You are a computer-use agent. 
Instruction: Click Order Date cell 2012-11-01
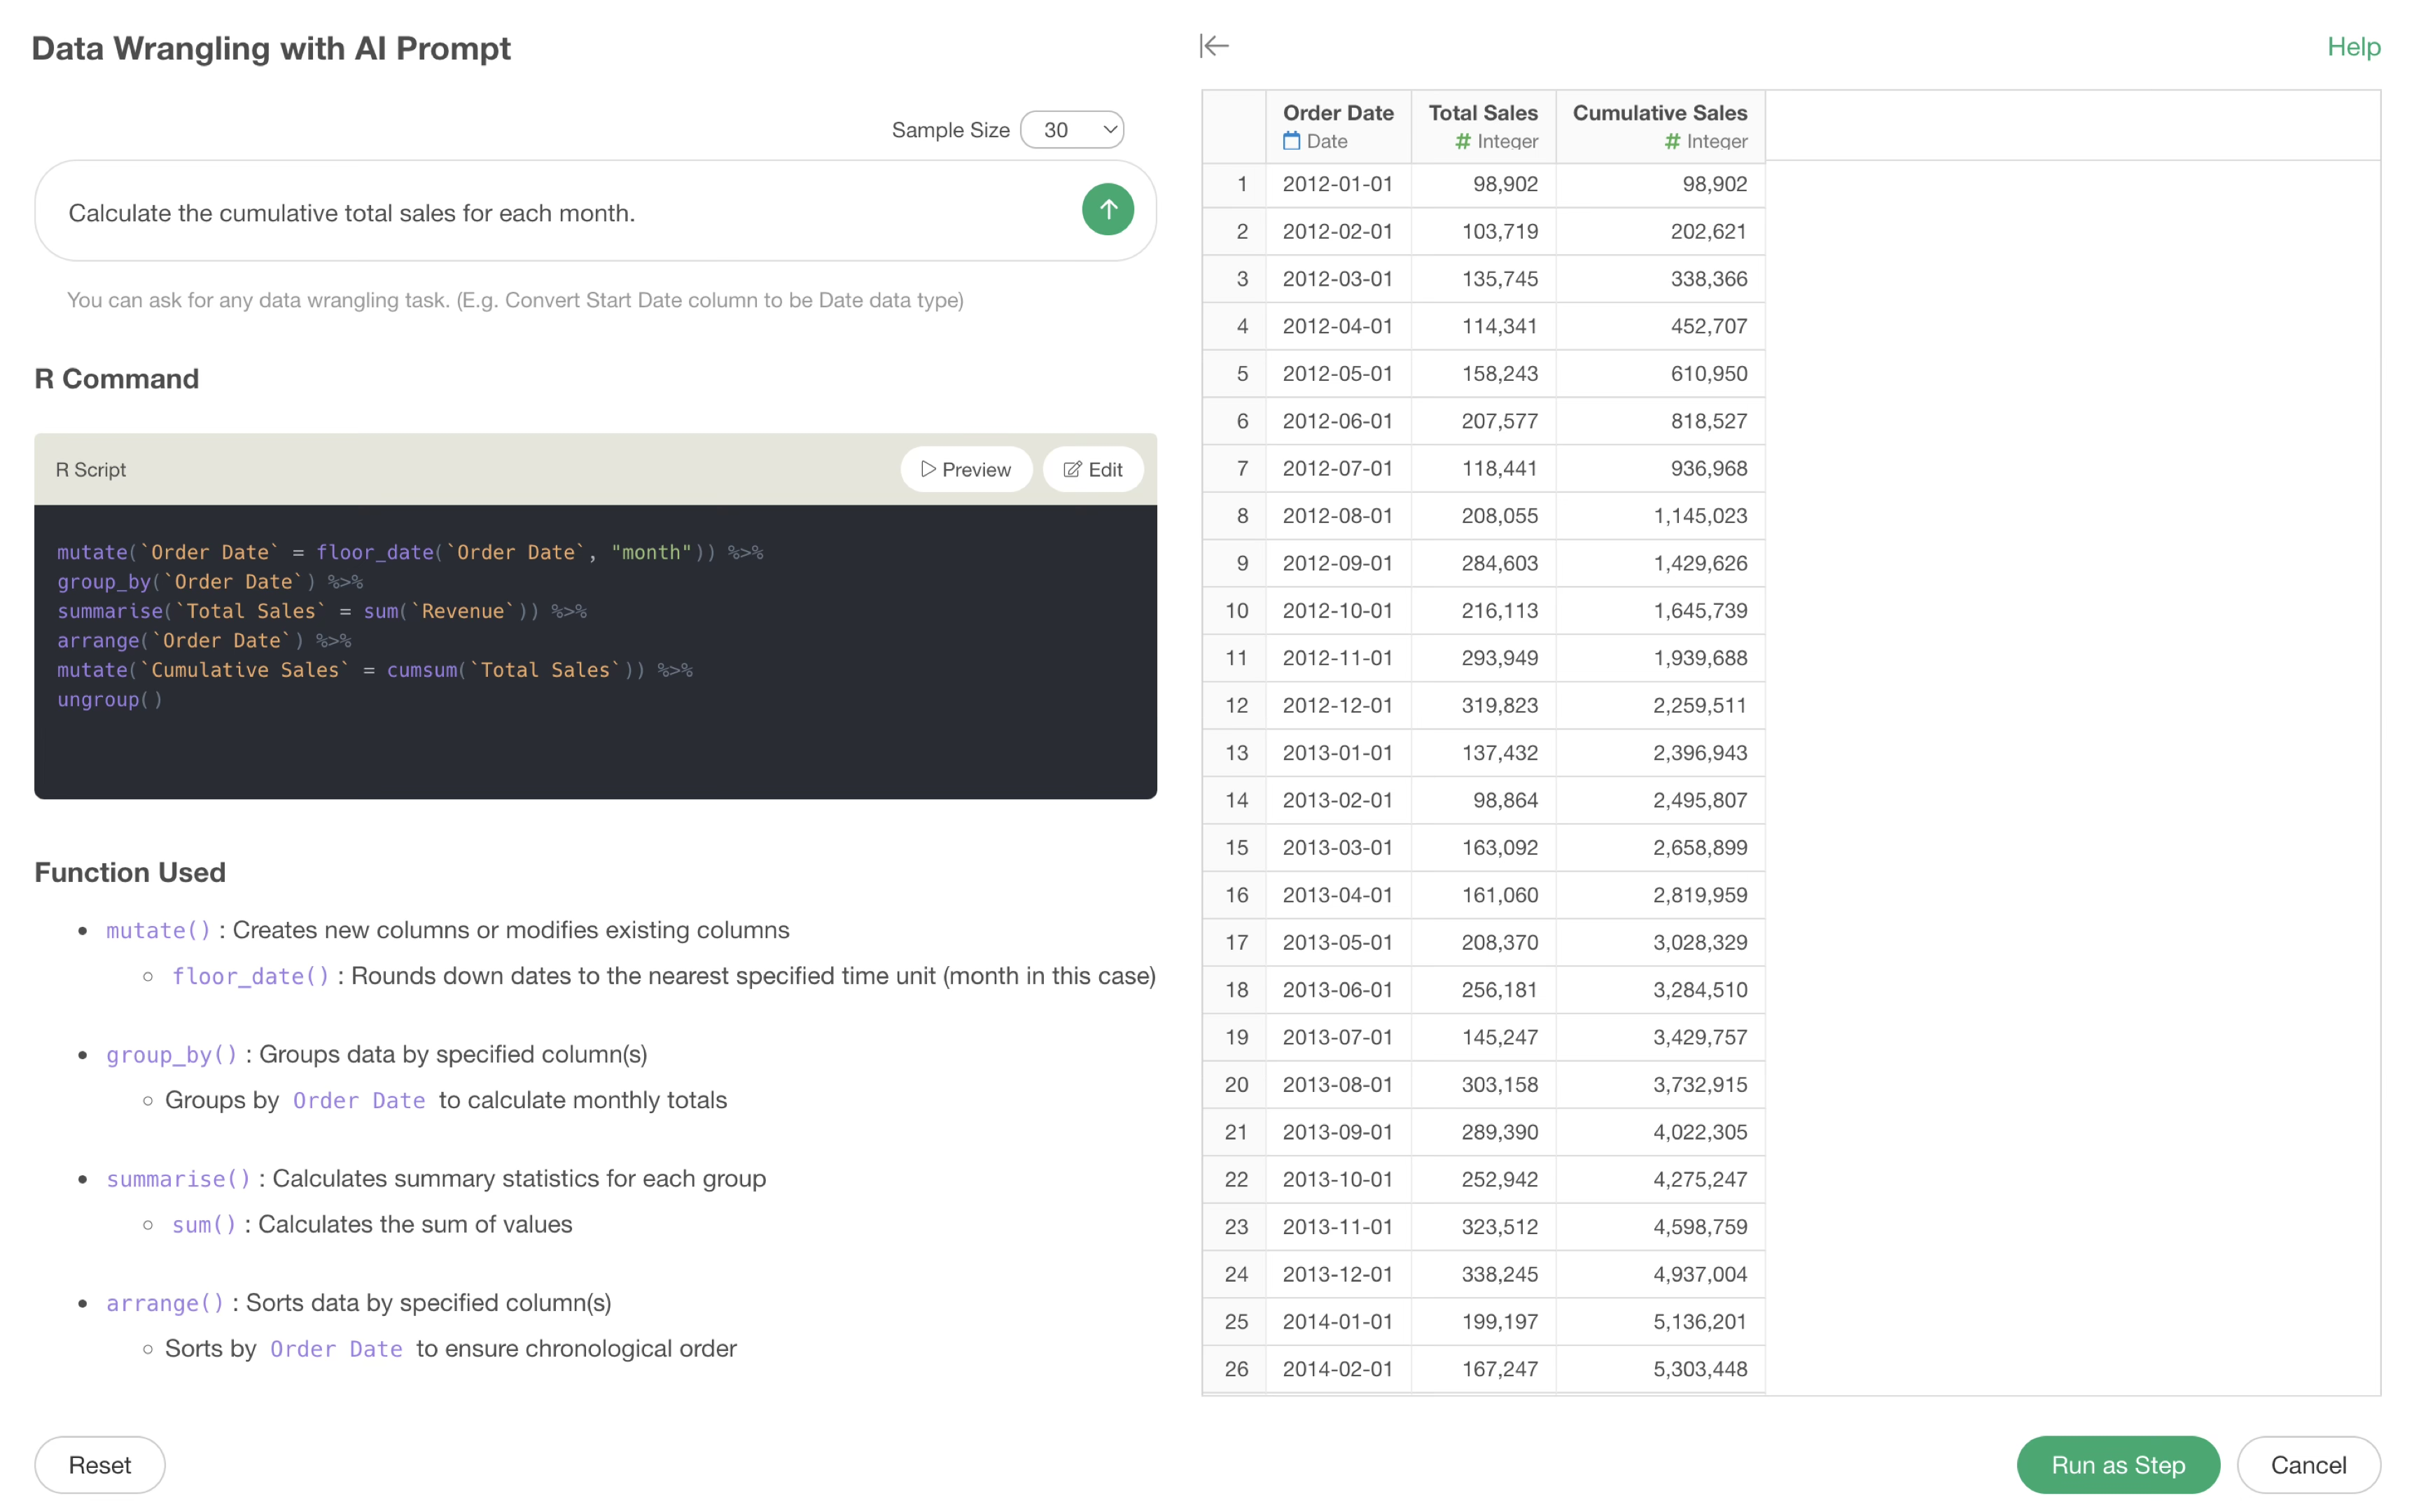tap(1337, 658)
